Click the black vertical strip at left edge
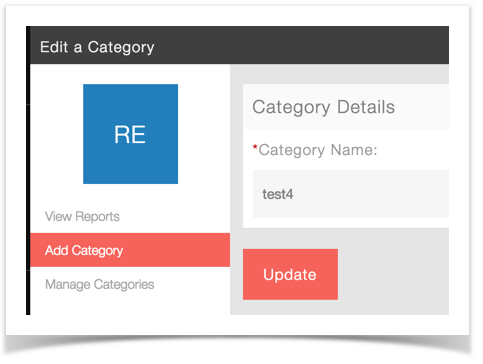 [x=28, y=170]
